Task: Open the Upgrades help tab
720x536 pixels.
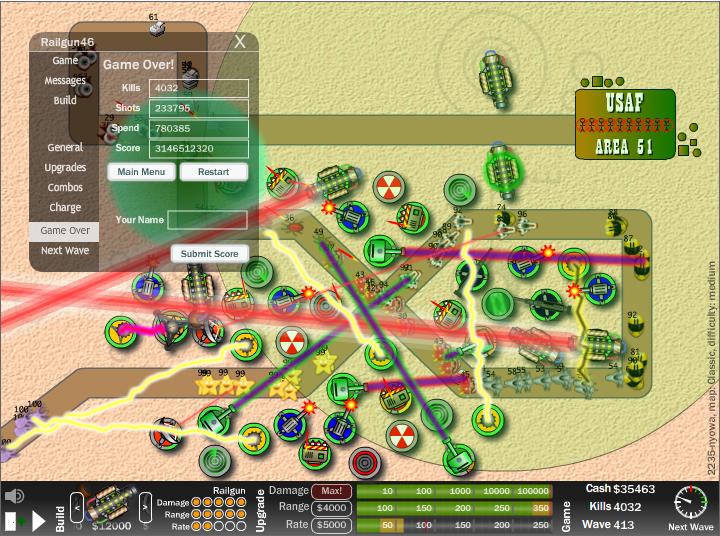Action: 65,168
